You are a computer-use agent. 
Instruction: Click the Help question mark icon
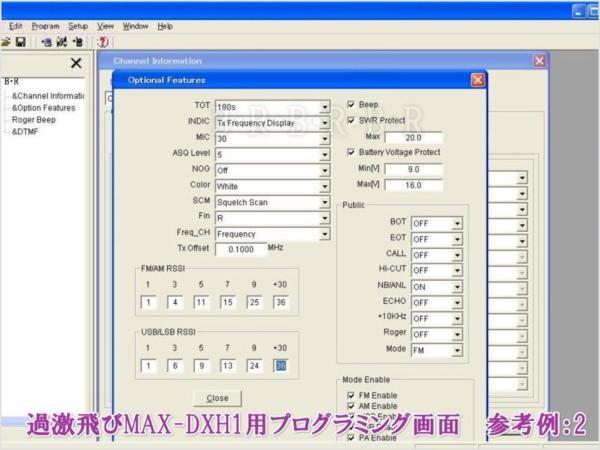tap(102, 43)
